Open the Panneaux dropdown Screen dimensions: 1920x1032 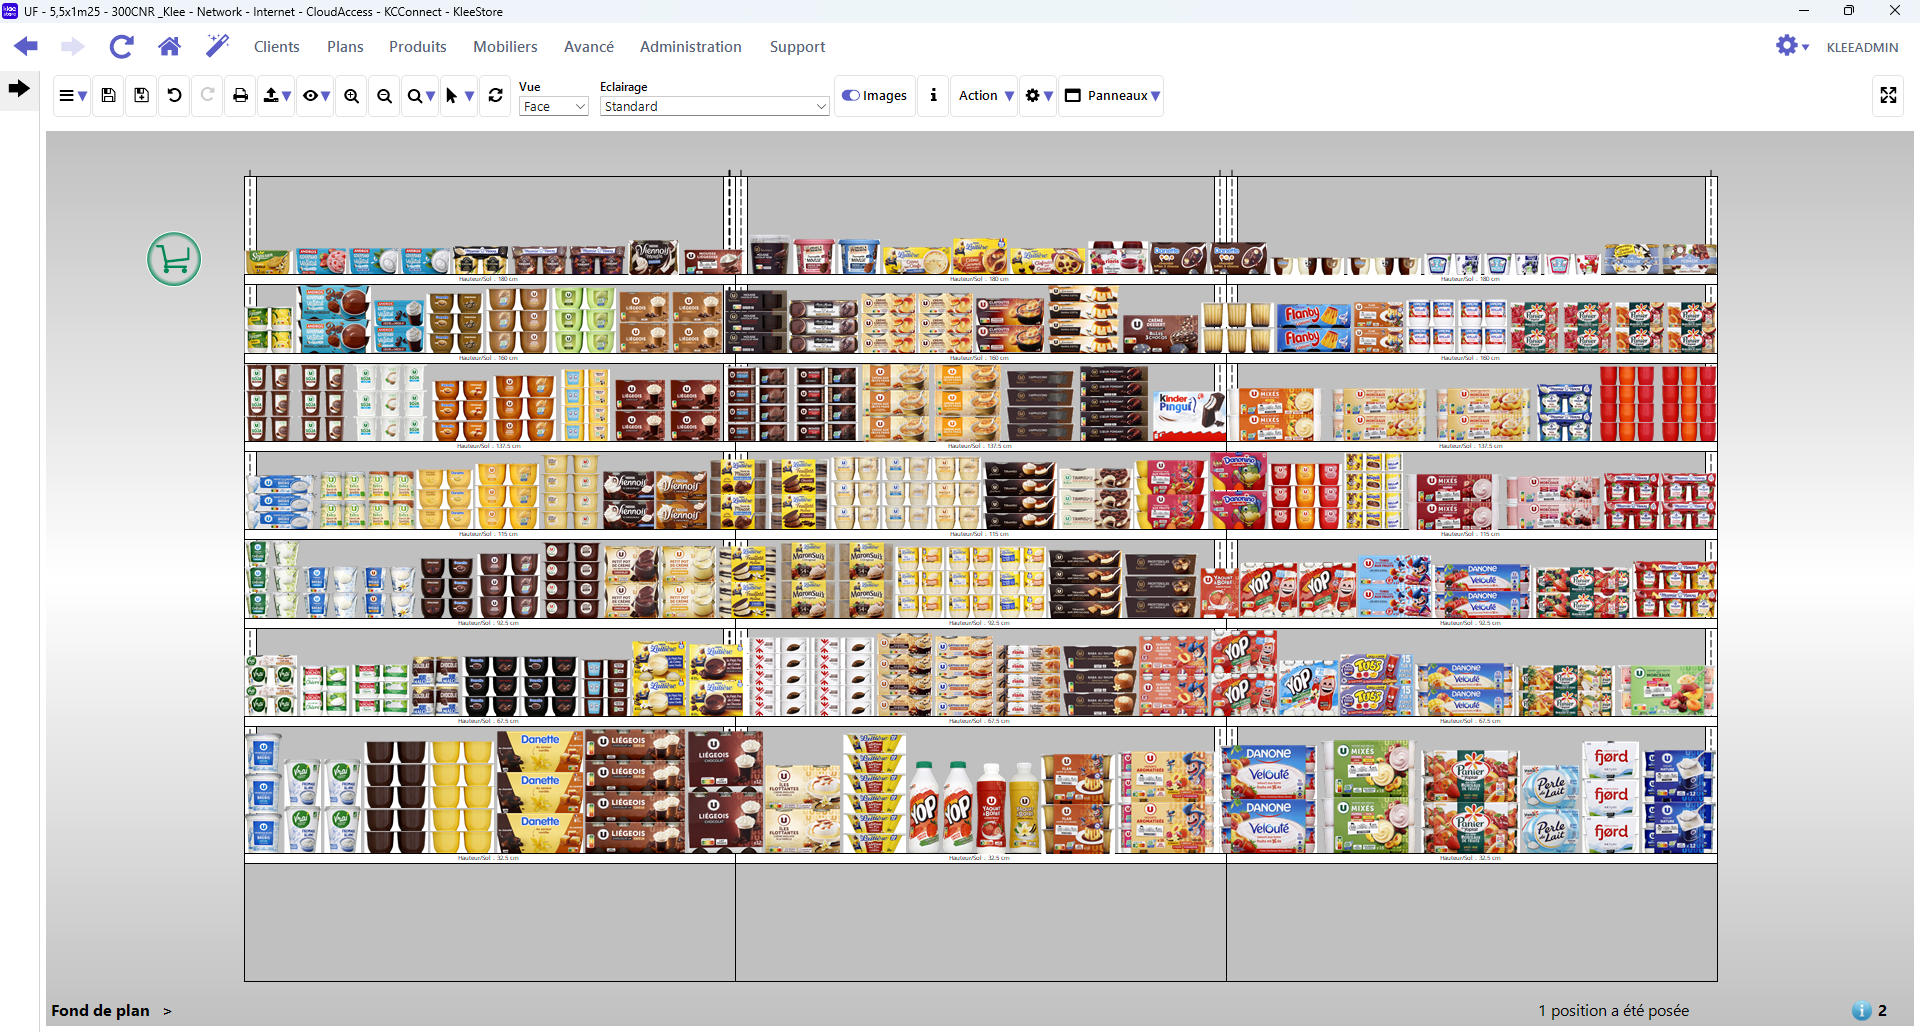[x=1112, y=96]
